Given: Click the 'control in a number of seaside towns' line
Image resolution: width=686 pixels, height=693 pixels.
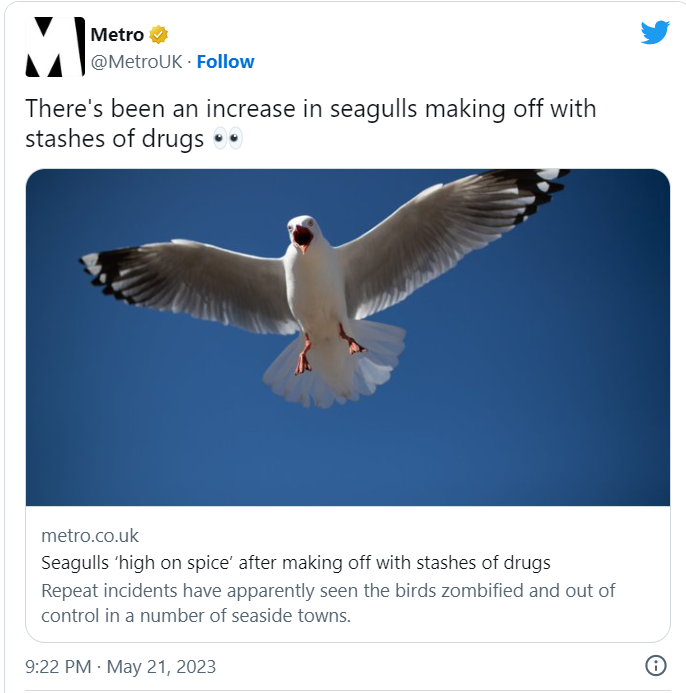Looking at the screenshot, I should pyautogui.click(x=196, y=616).
